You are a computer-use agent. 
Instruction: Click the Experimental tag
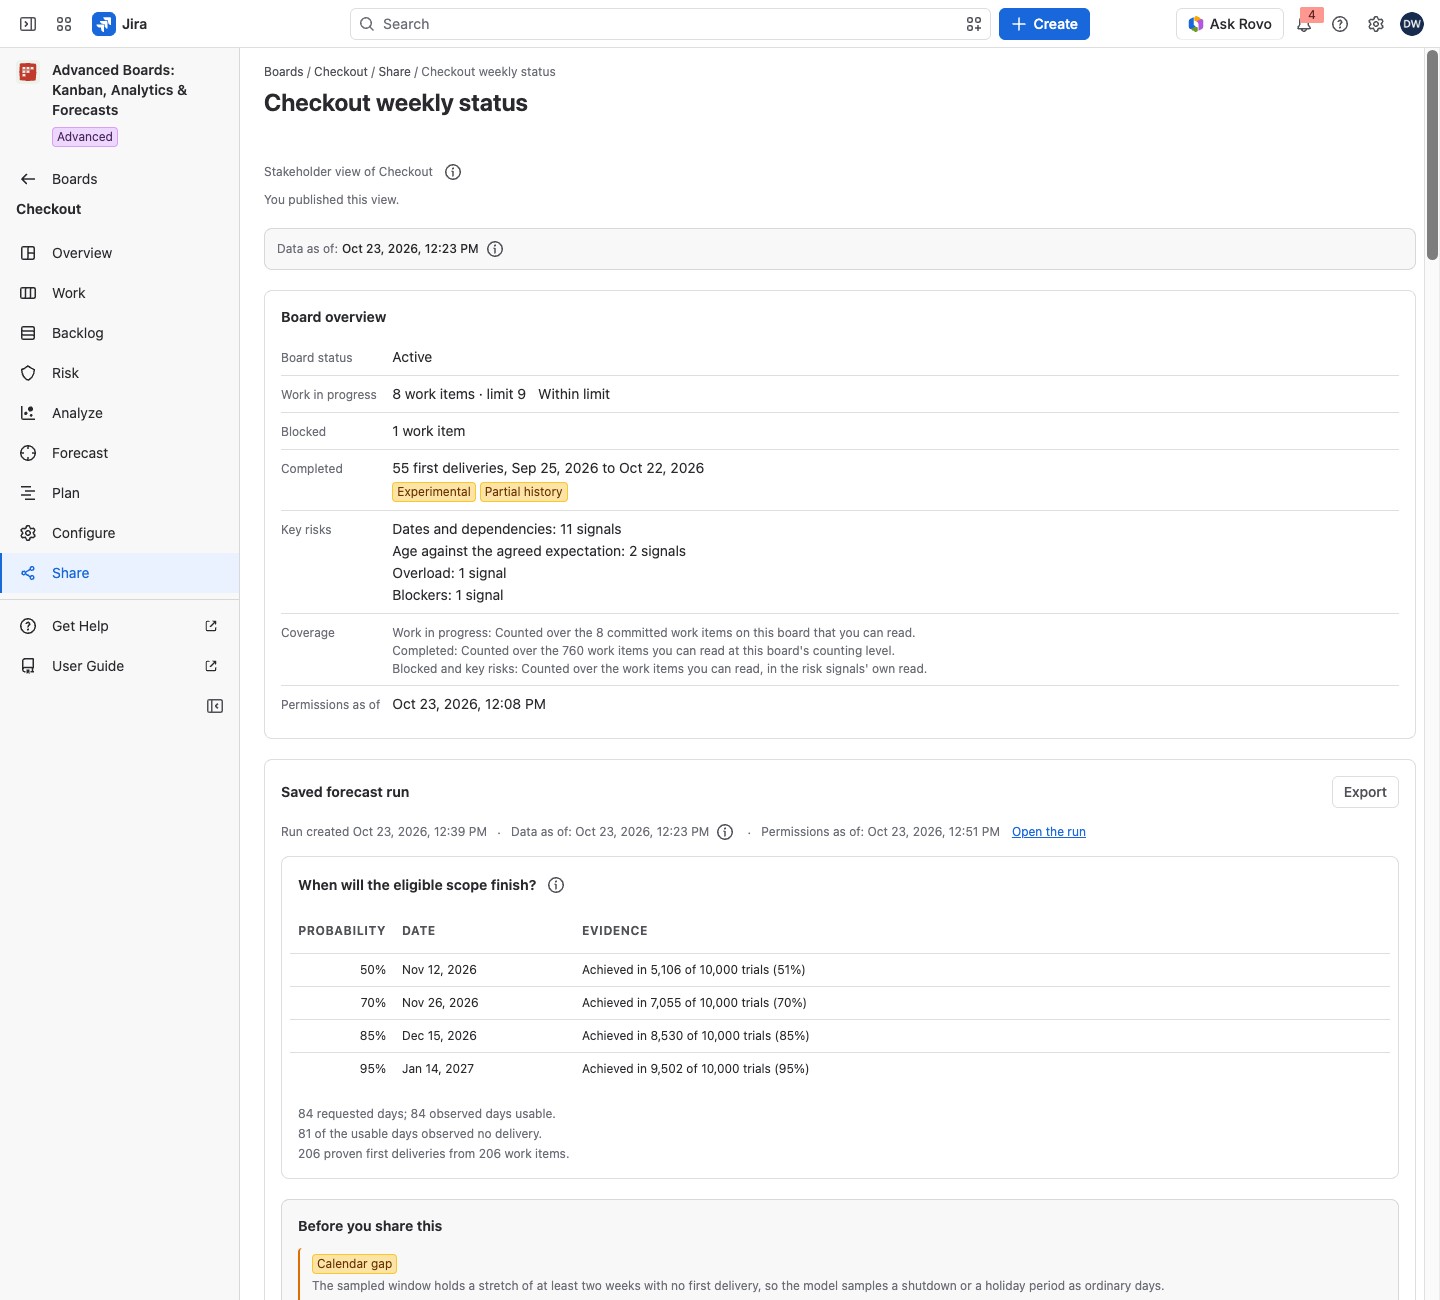pos(434,492)
